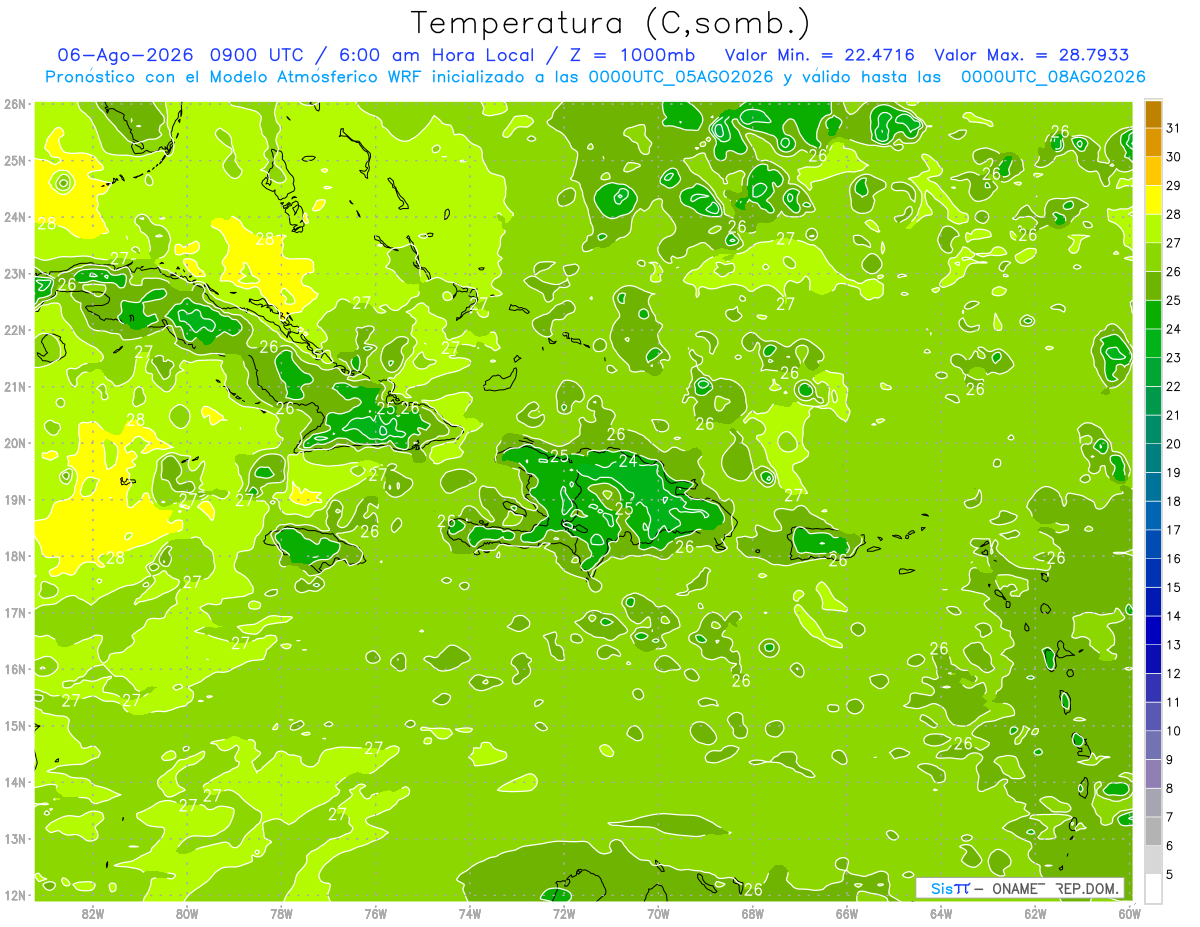This screenshot has height=927, width=1200.
Task: Click the 66W longitude label
Action: click(847, 913)
